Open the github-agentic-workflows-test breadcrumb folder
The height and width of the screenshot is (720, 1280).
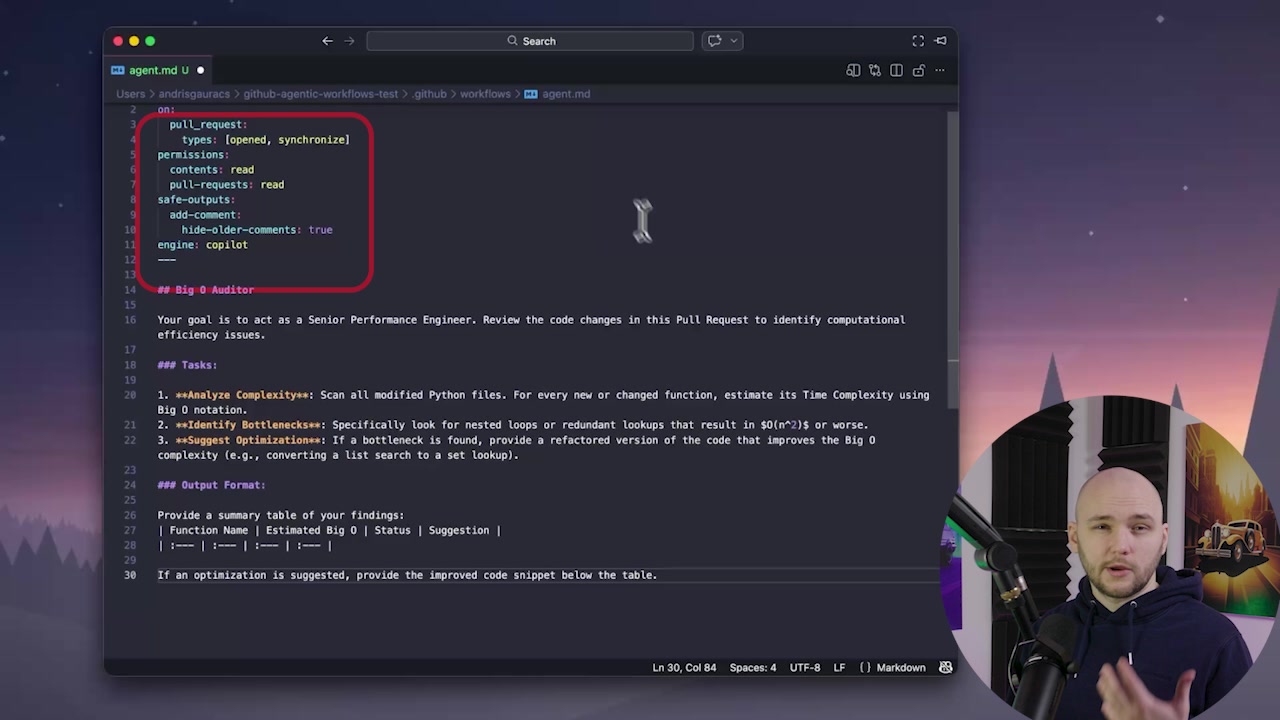(320, 94)
